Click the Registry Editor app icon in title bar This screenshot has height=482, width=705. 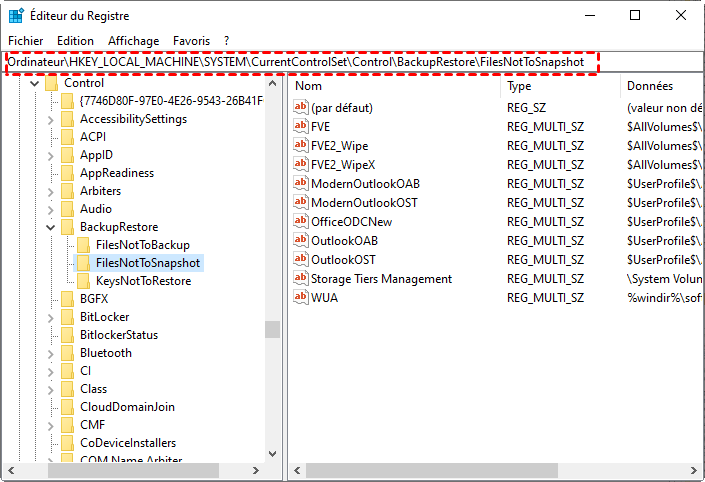16,16
